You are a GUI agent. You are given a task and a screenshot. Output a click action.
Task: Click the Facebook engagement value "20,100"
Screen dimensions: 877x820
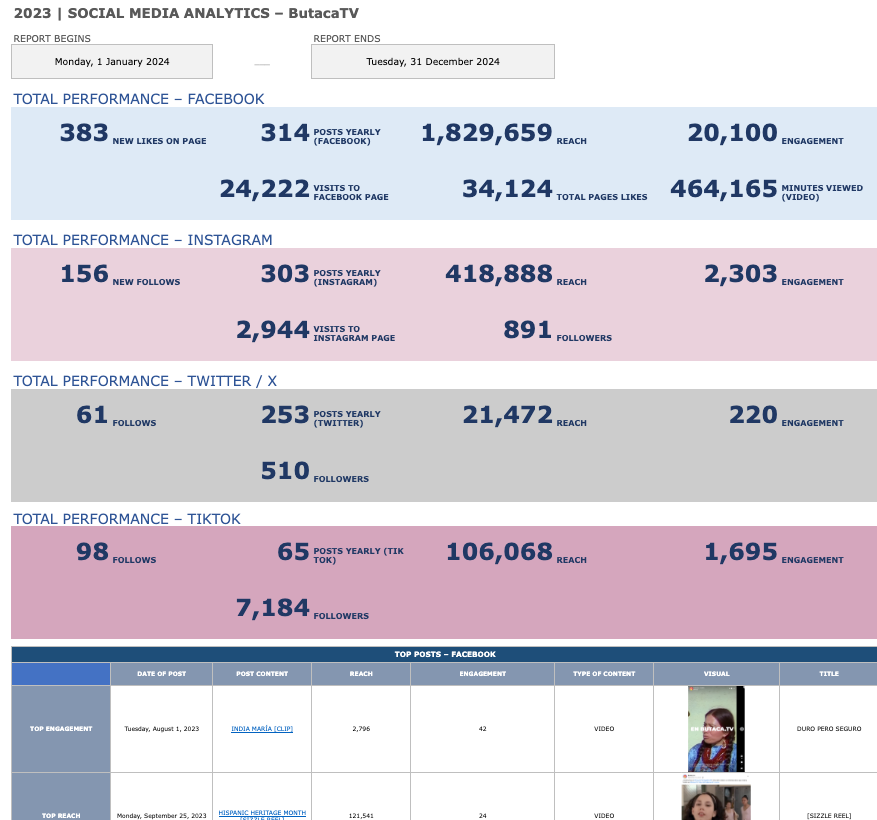click(x=733, y=133)
